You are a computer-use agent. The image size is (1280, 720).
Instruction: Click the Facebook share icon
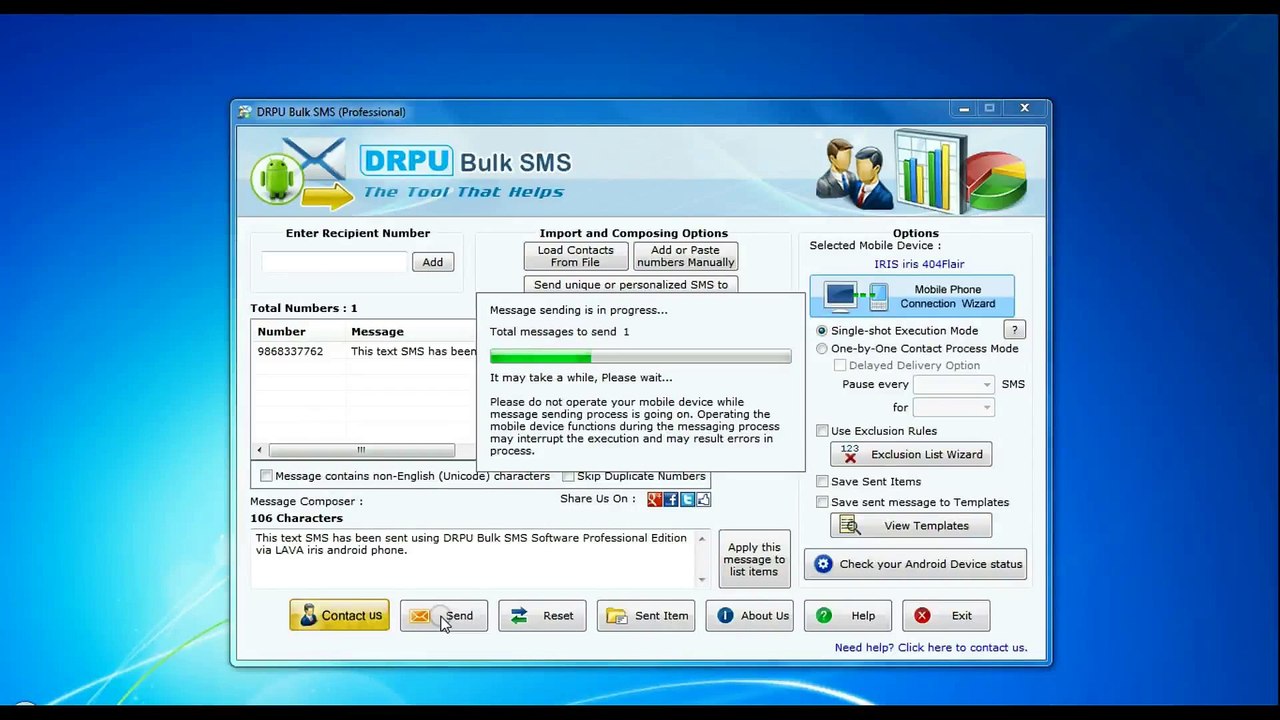pyautogui.click(x=671, y=499)
